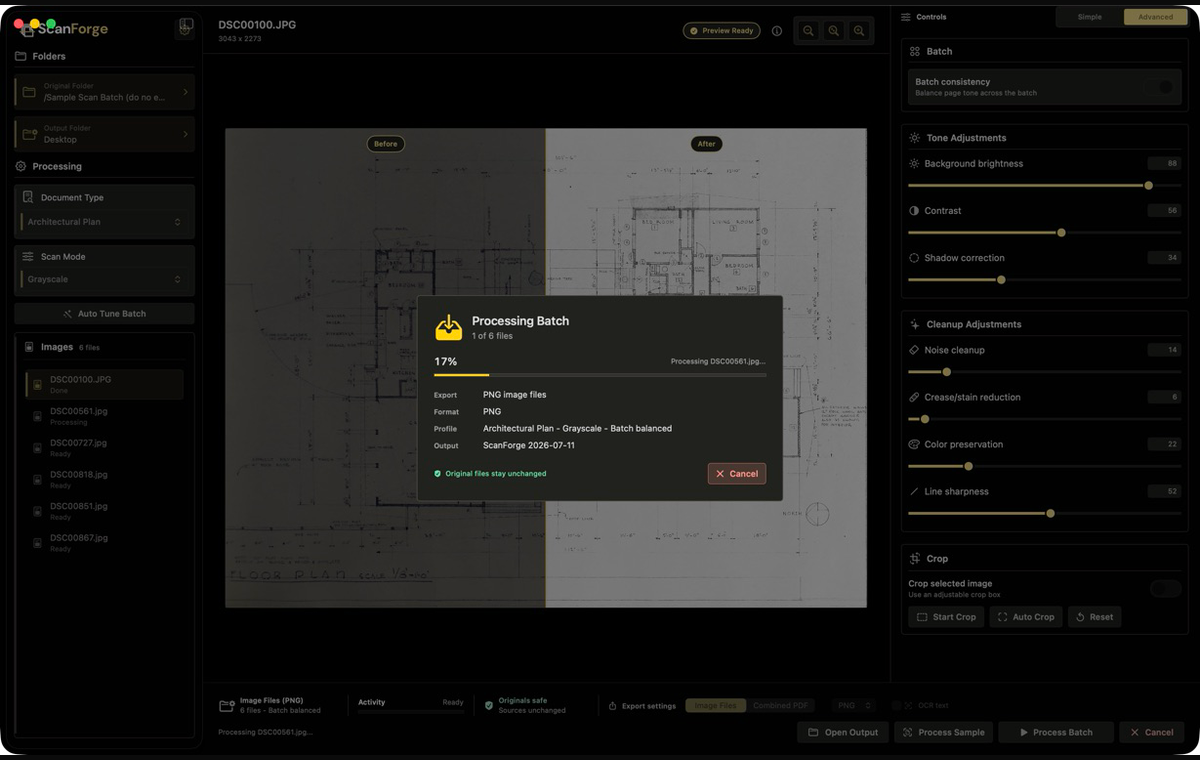Select the Image Files export tab

coord(715,706)
